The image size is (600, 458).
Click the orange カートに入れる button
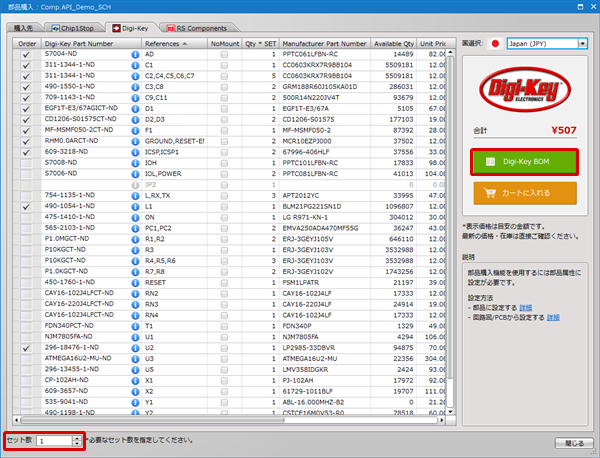click(525, 193)
